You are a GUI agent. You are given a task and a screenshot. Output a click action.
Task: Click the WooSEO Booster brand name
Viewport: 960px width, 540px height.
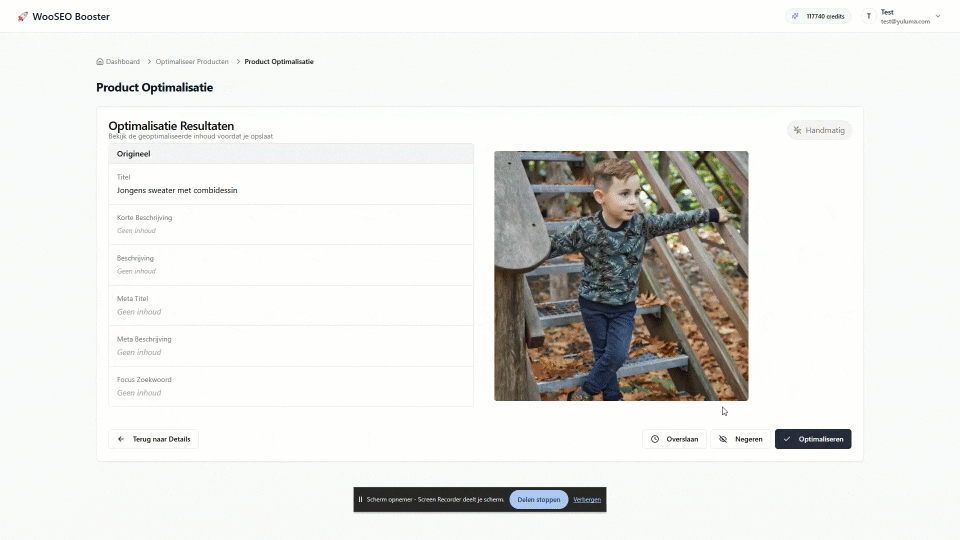coord(71,17)
